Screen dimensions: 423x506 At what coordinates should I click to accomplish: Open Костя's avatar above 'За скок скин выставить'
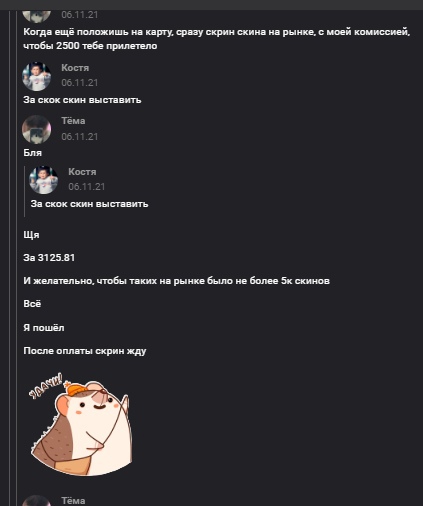36,76
